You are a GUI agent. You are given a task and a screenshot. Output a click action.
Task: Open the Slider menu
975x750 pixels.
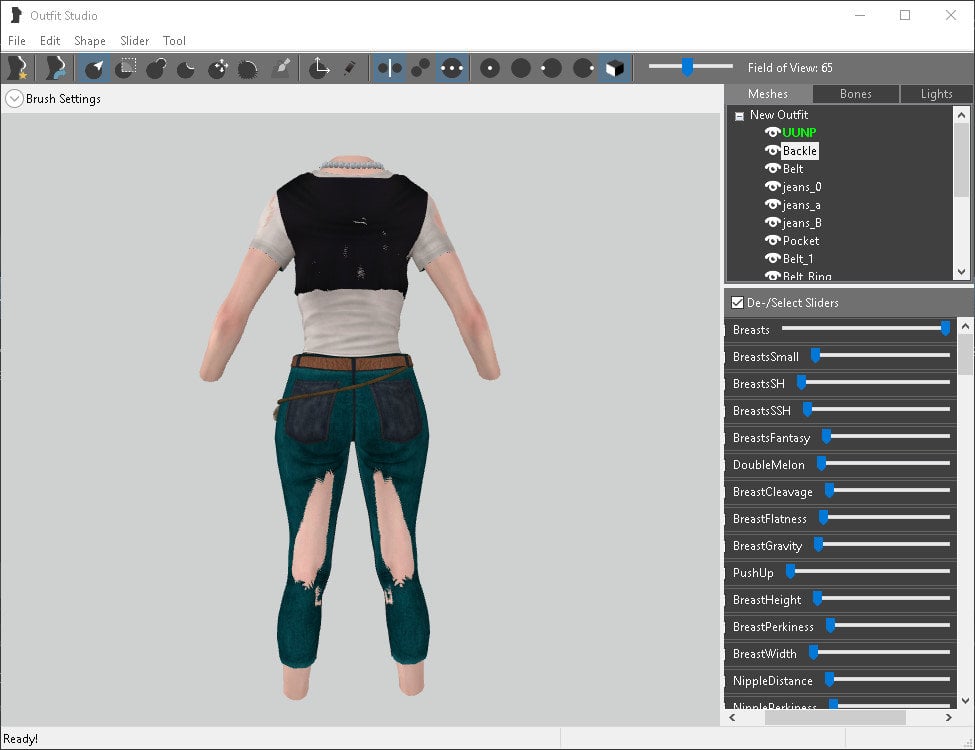(134, 41)
